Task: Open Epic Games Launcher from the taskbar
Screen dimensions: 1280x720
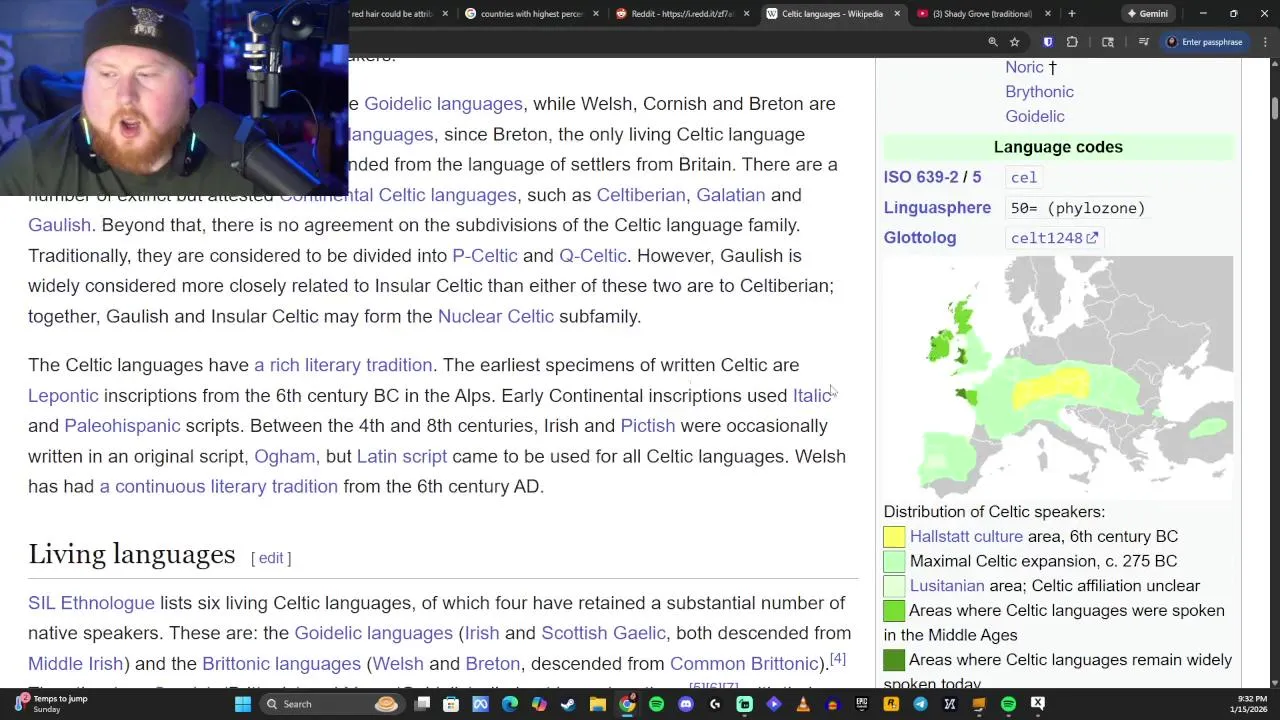Action: click(861, 704)
